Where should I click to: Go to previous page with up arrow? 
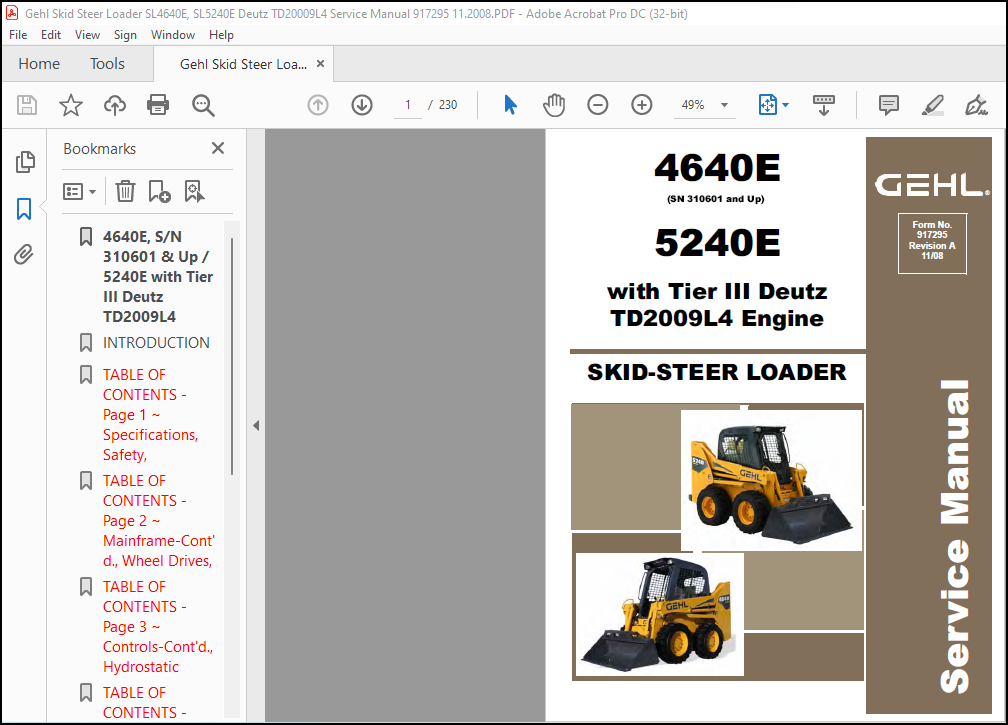[318, 105]
